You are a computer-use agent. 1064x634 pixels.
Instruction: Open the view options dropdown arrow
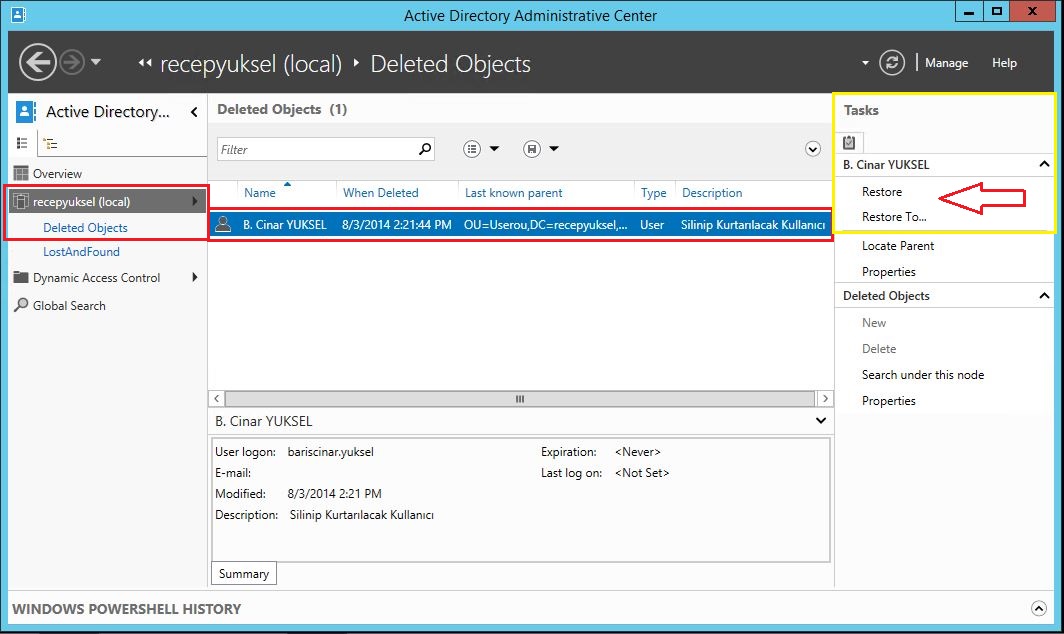tap(494, 149)
